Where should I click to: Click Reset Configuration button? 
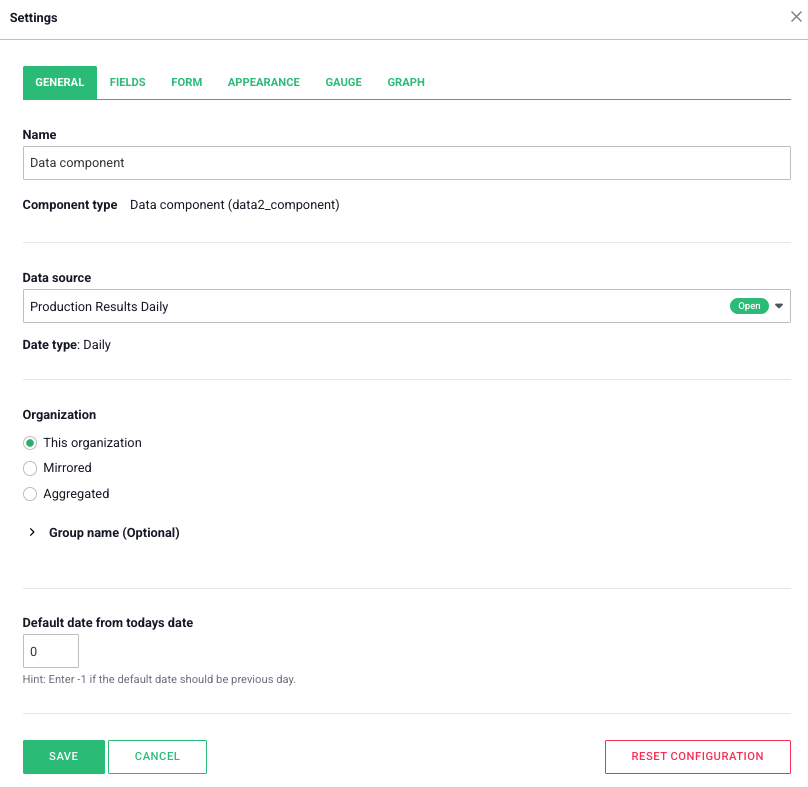[x=697, y=757]
